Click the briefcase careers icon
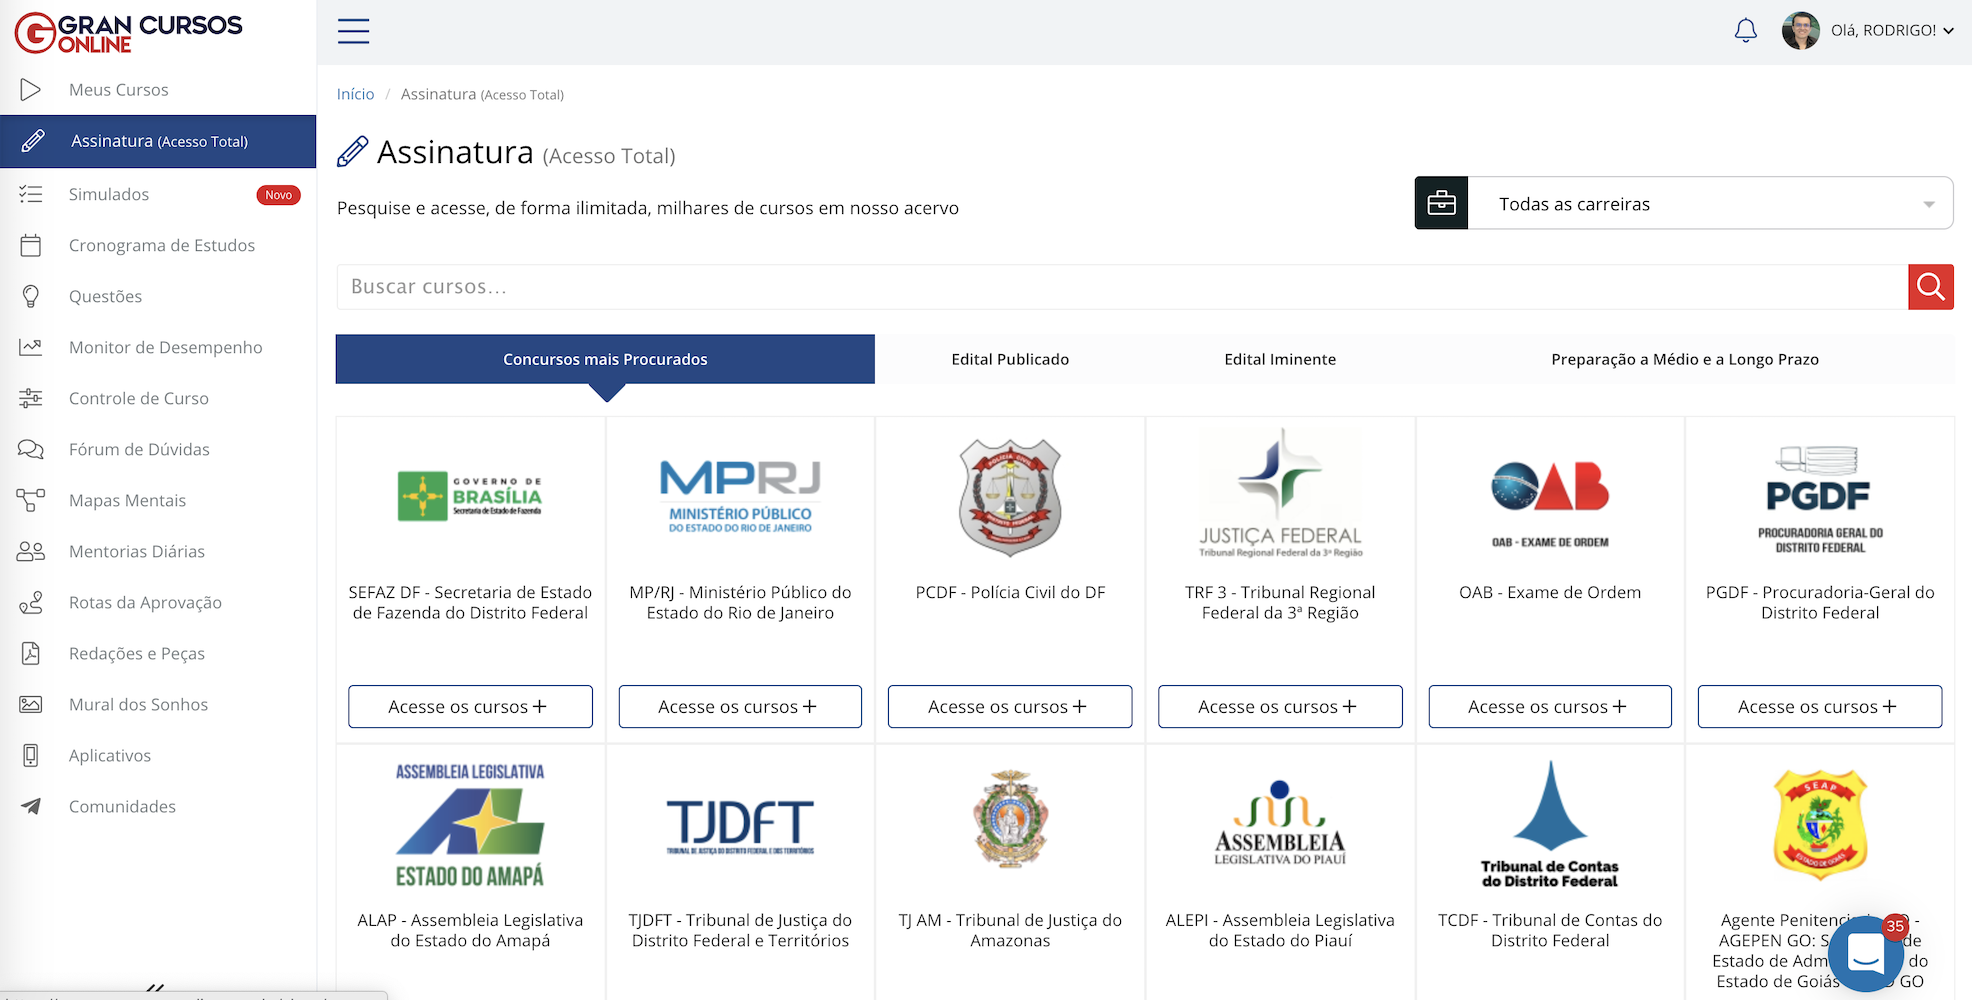 1441,203
